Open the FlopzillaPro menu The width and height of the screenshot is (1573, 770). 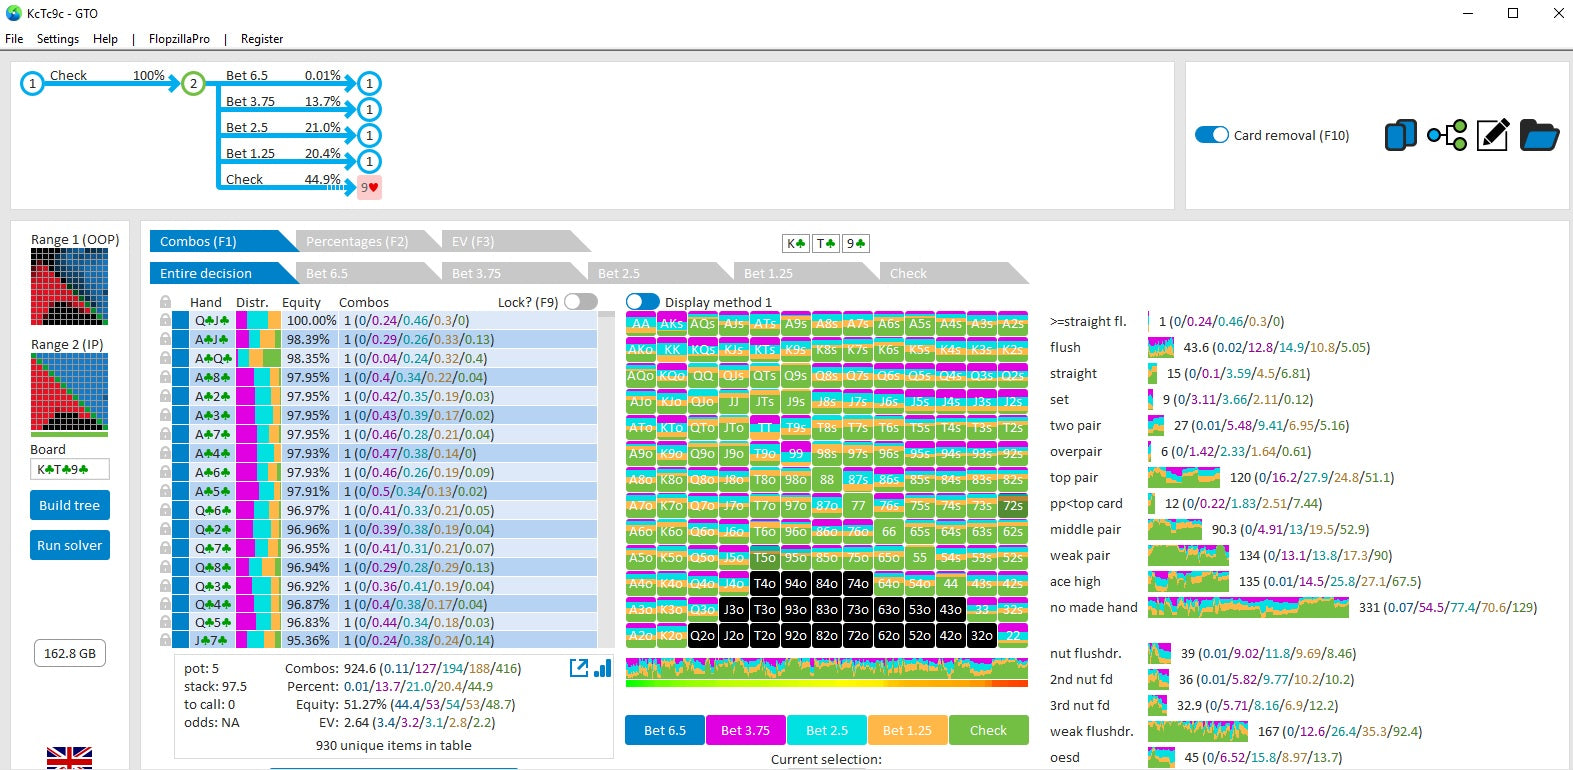coord(179,39)
